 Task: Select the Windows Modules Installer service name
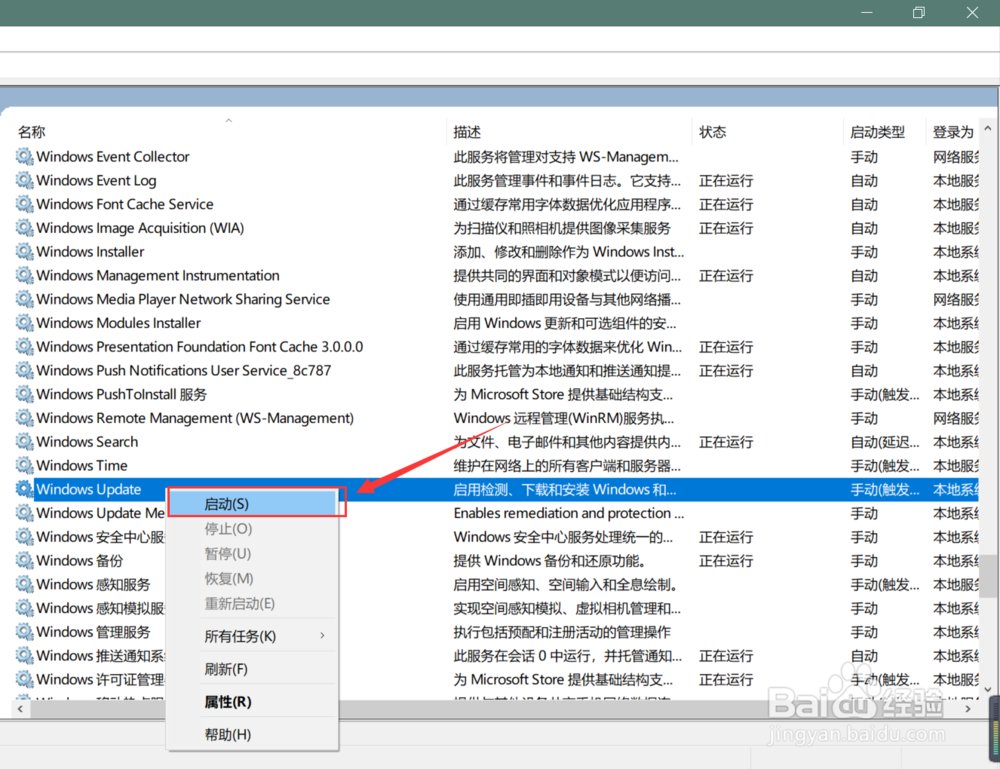tap(119, 323)
